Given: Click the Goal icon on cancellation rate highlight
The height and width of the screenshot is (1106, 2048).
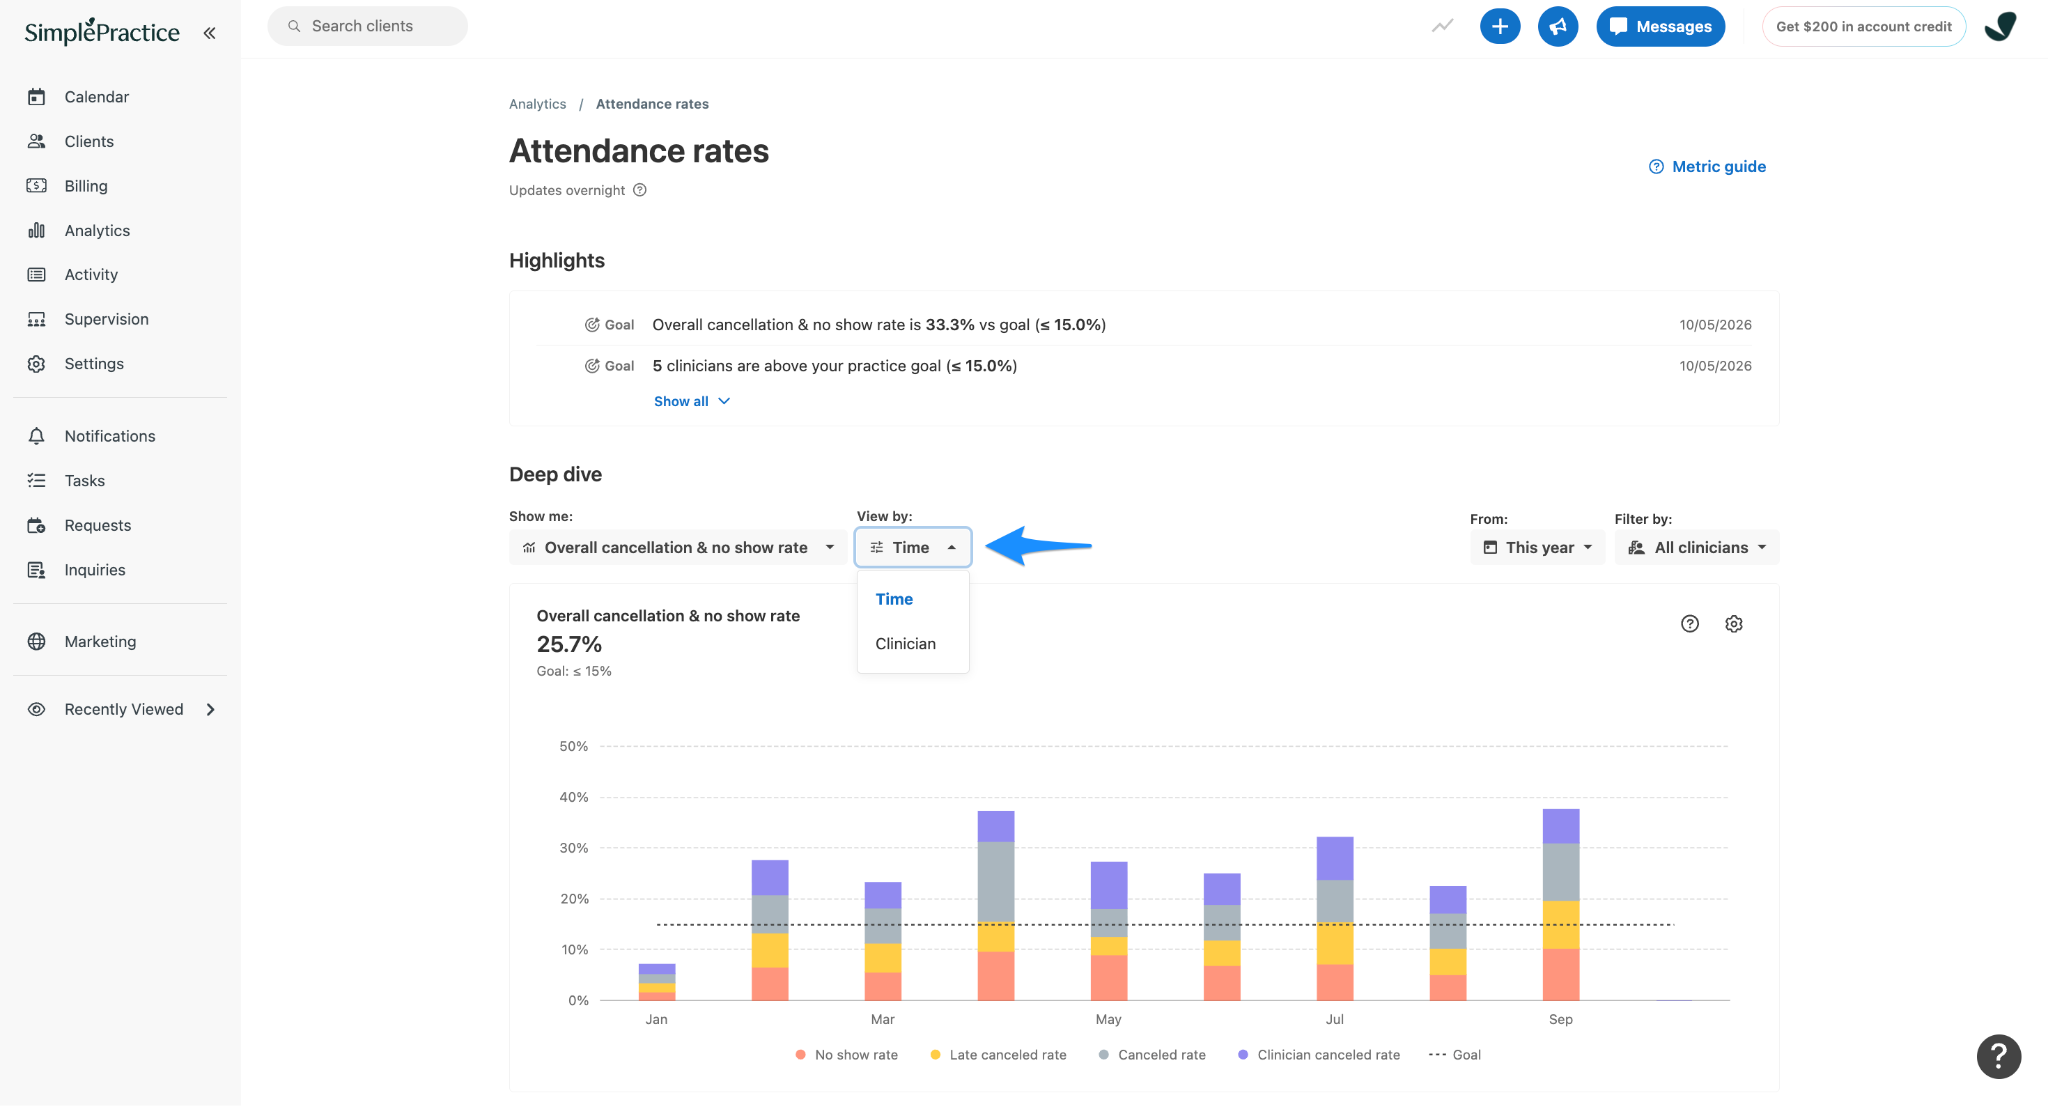Looking at the screenshot, I should 592,325.
